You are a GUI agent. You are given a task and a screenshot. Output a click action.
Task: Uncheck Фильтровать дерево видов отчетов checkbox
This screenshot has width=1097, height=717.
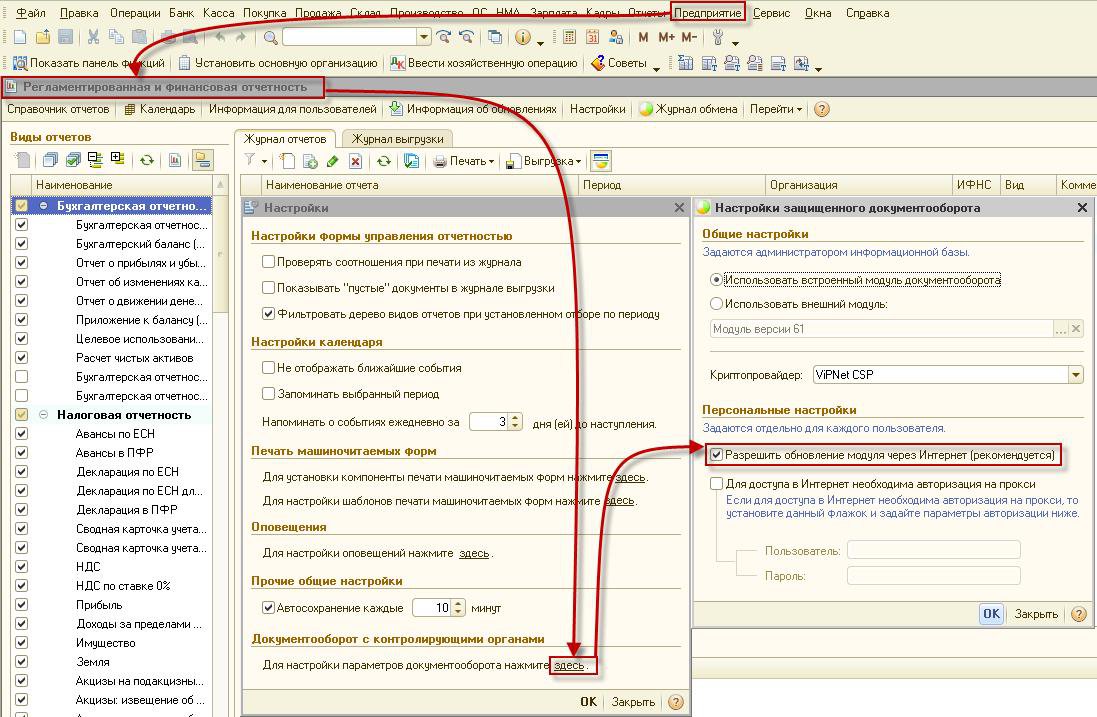268,313
